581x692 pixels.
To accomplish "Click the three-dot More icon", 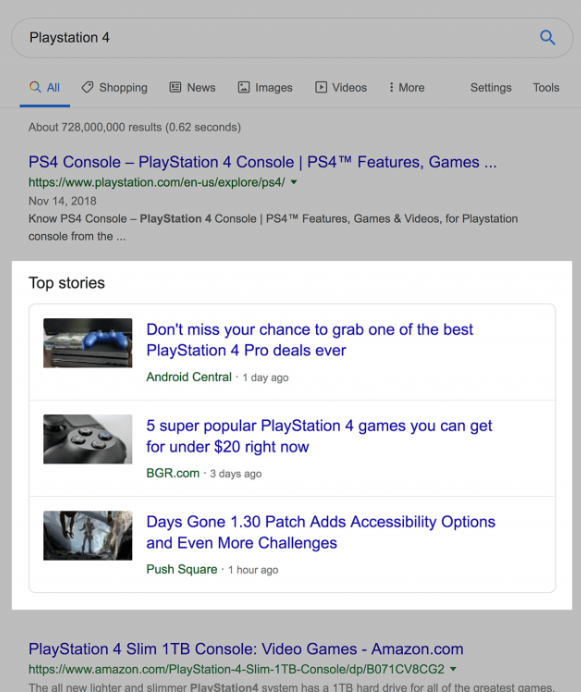I will point(391,87).
